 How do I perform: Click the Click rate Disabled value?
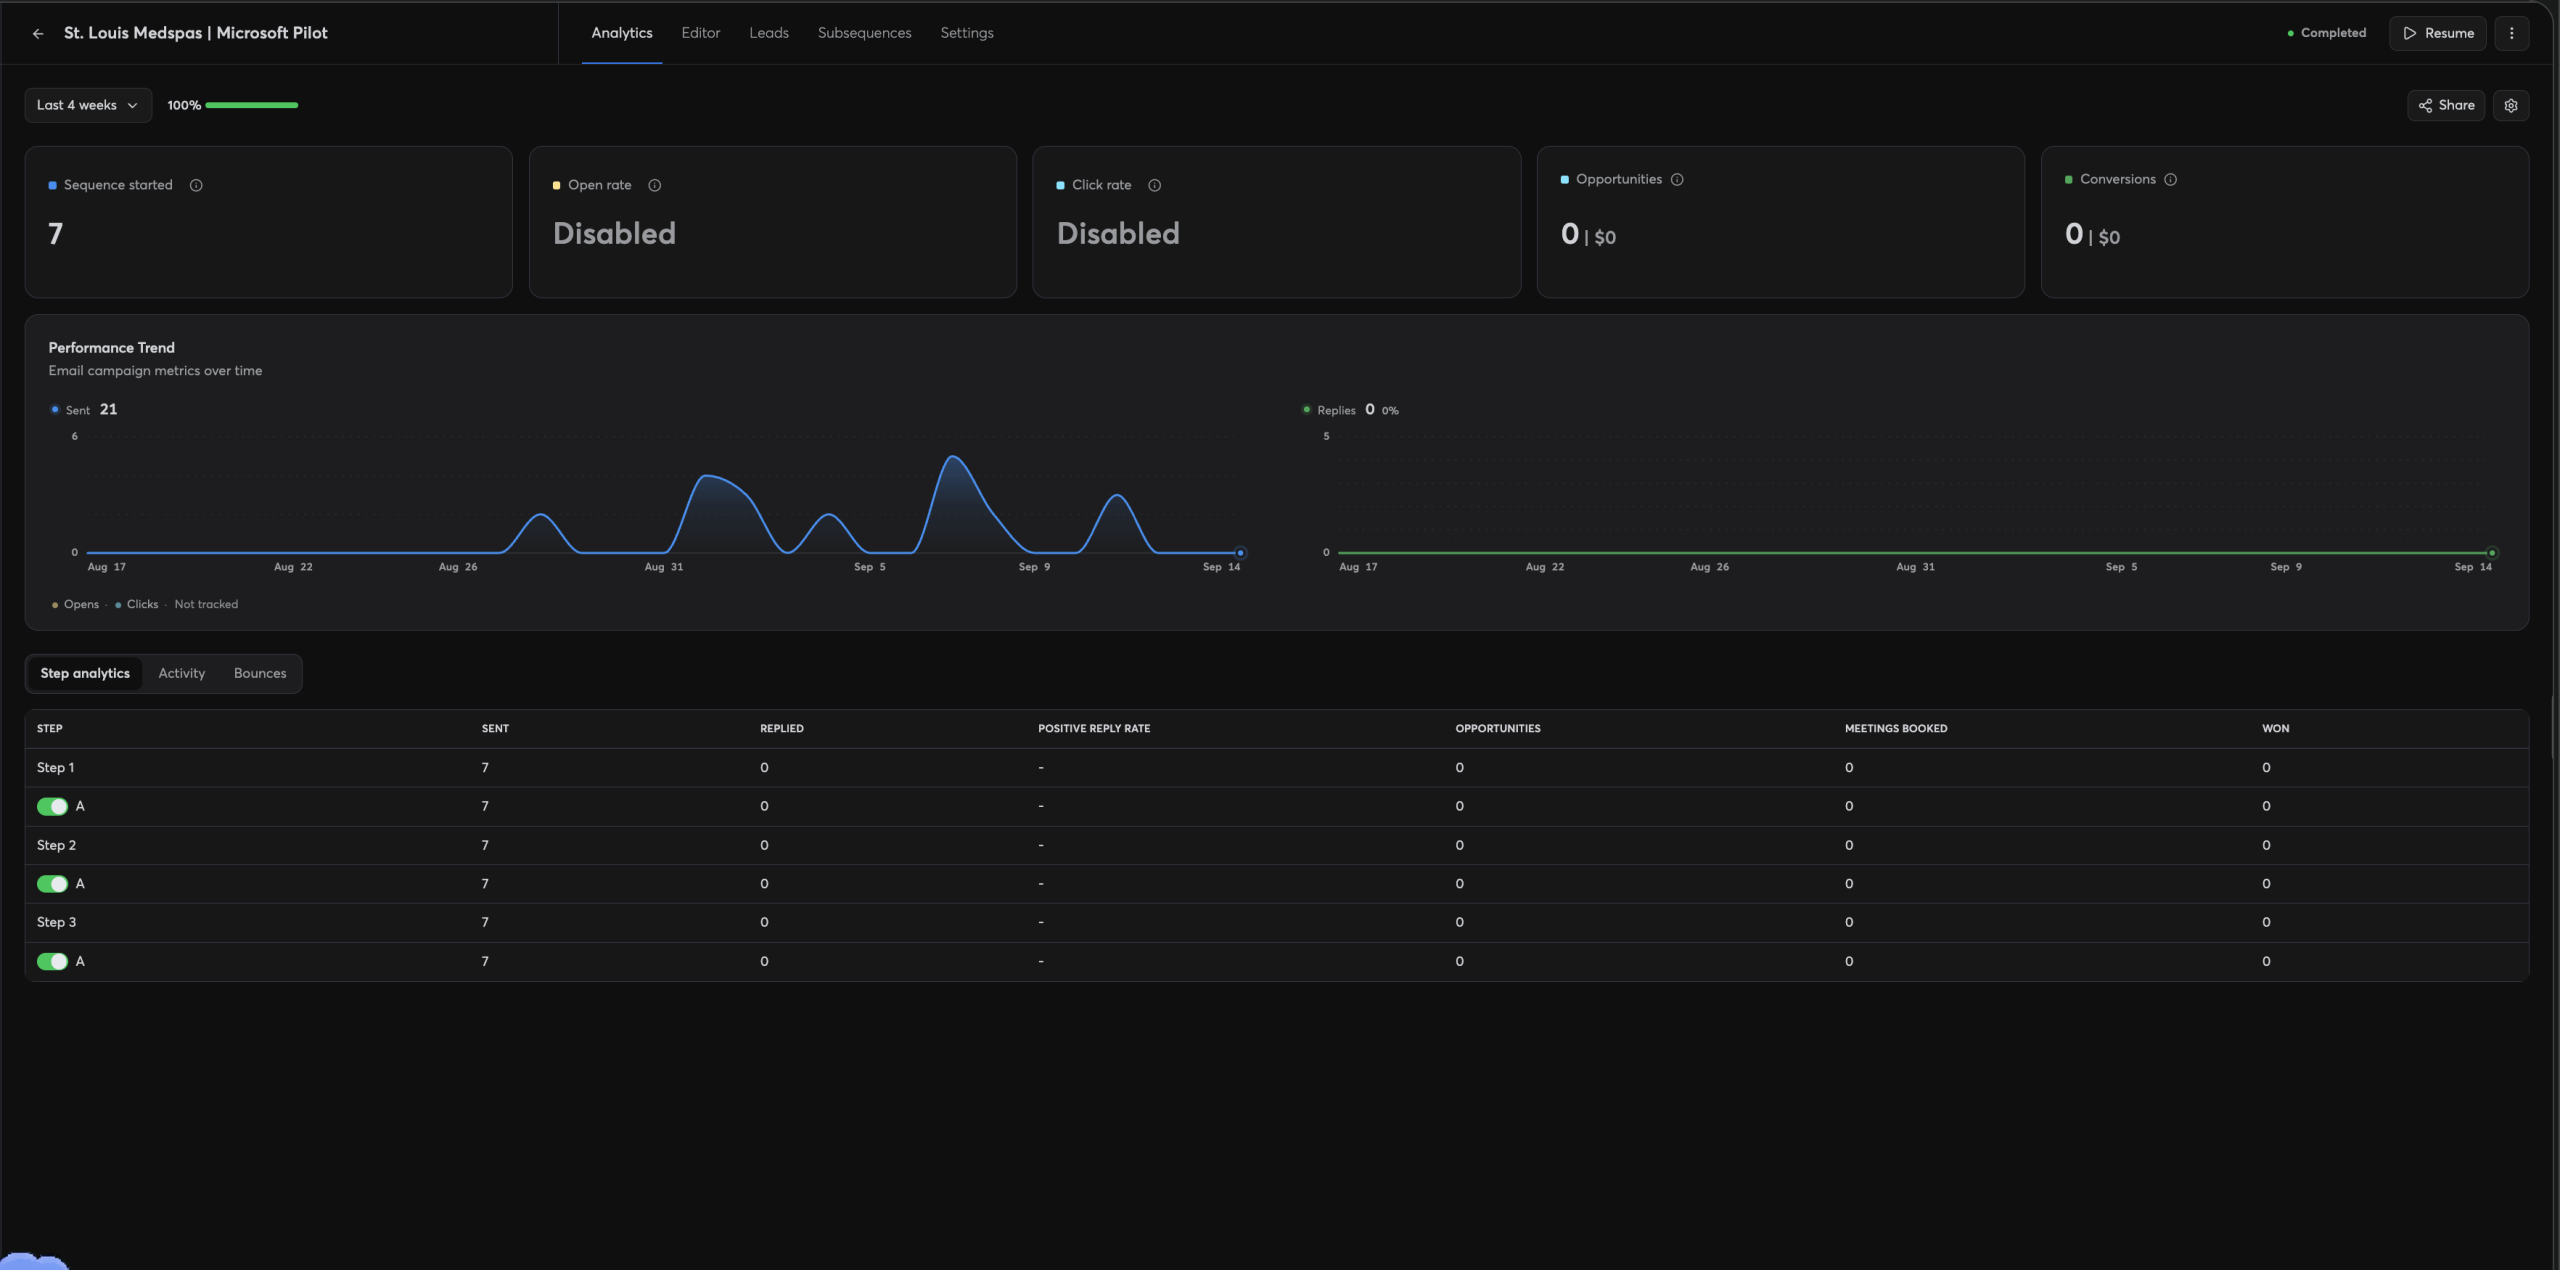coord(1118,234)
